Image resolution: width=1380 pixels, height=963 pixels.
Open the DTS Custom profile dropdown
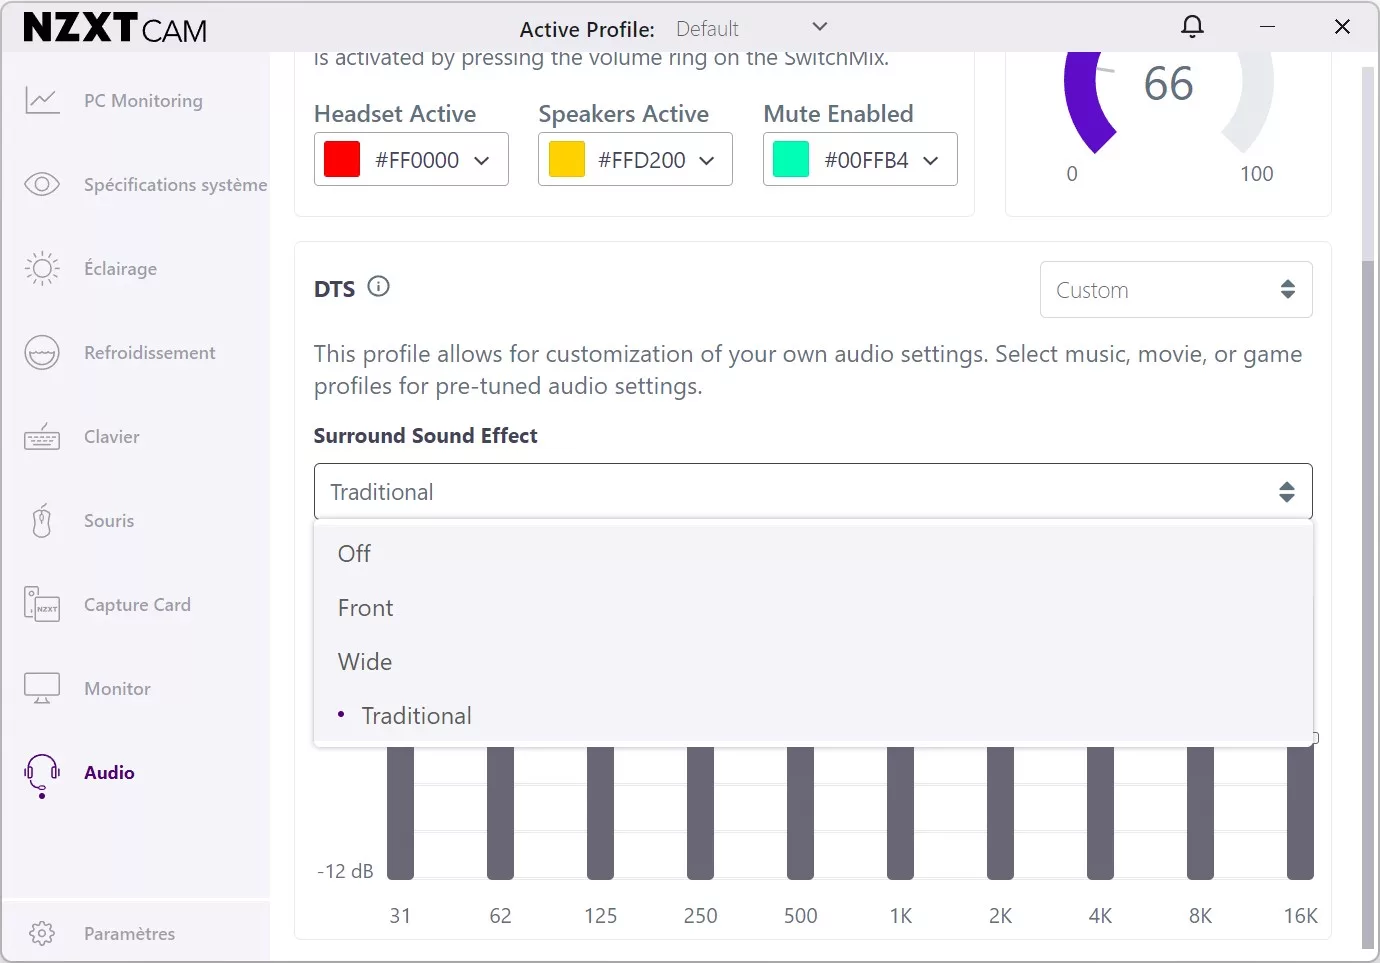point(1176,289)
